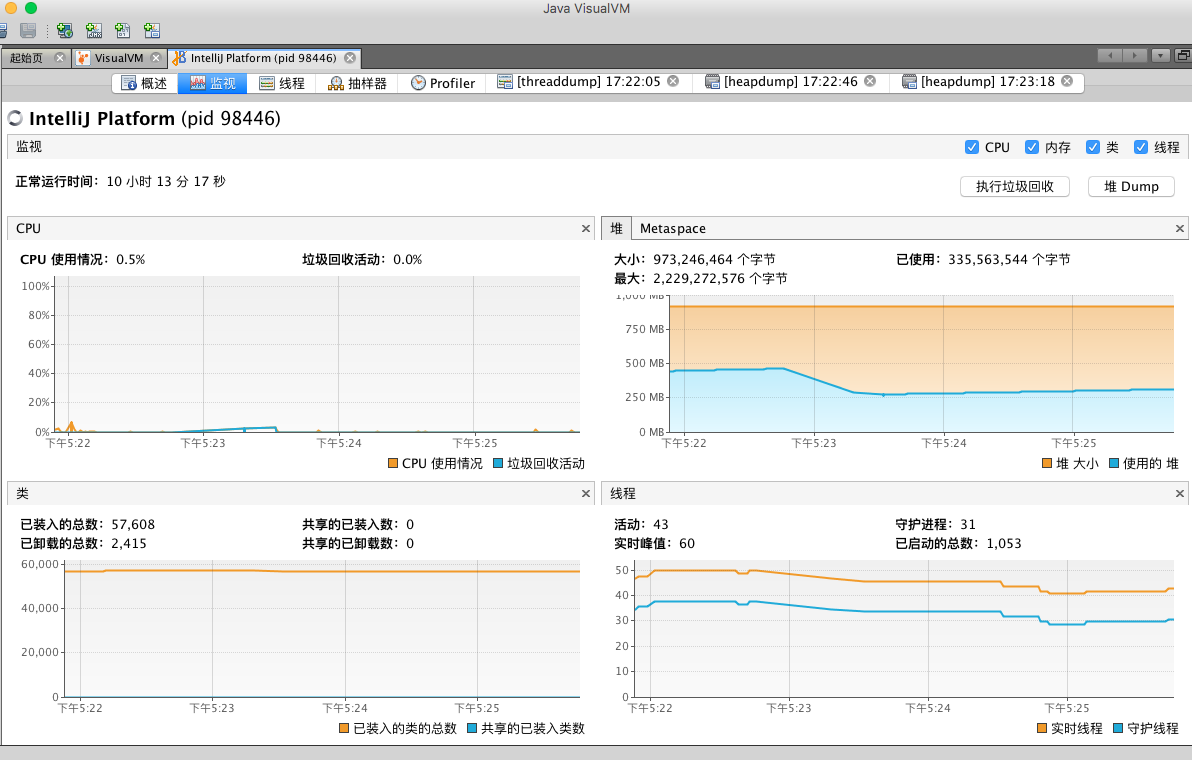Uncheck the CPU checkbox

coord(972,147)
